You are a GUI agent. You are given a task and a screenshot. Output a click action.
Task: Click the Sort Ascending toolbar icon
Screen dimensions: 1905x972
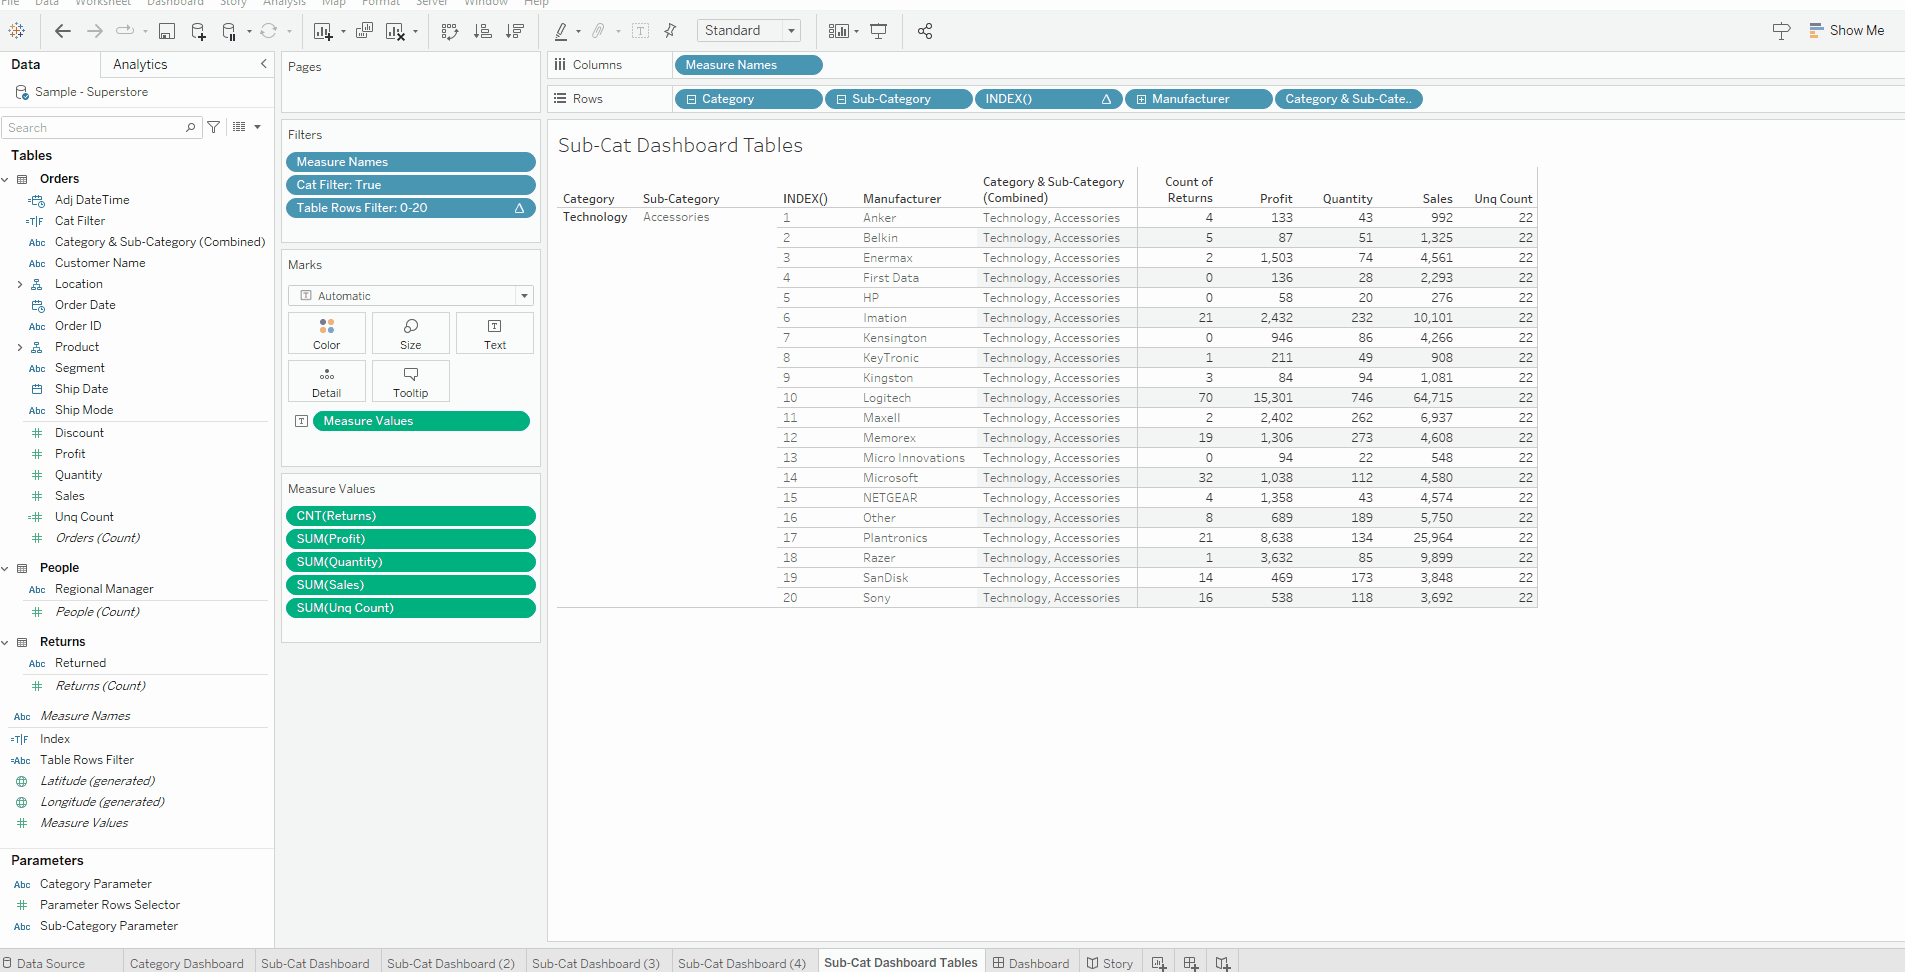pyautogui.click(x=483, y=31)
